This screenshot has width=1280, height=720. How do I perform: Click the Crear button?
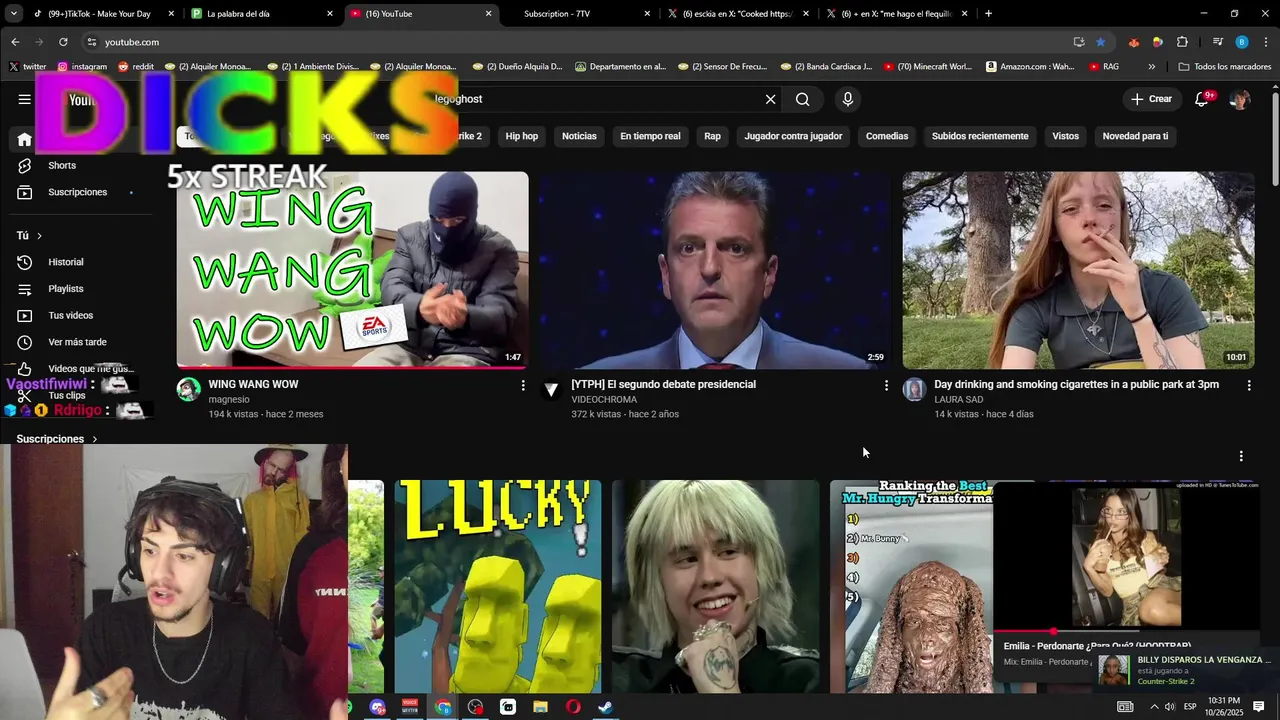pyautogui.click(x=1152, y=99)
